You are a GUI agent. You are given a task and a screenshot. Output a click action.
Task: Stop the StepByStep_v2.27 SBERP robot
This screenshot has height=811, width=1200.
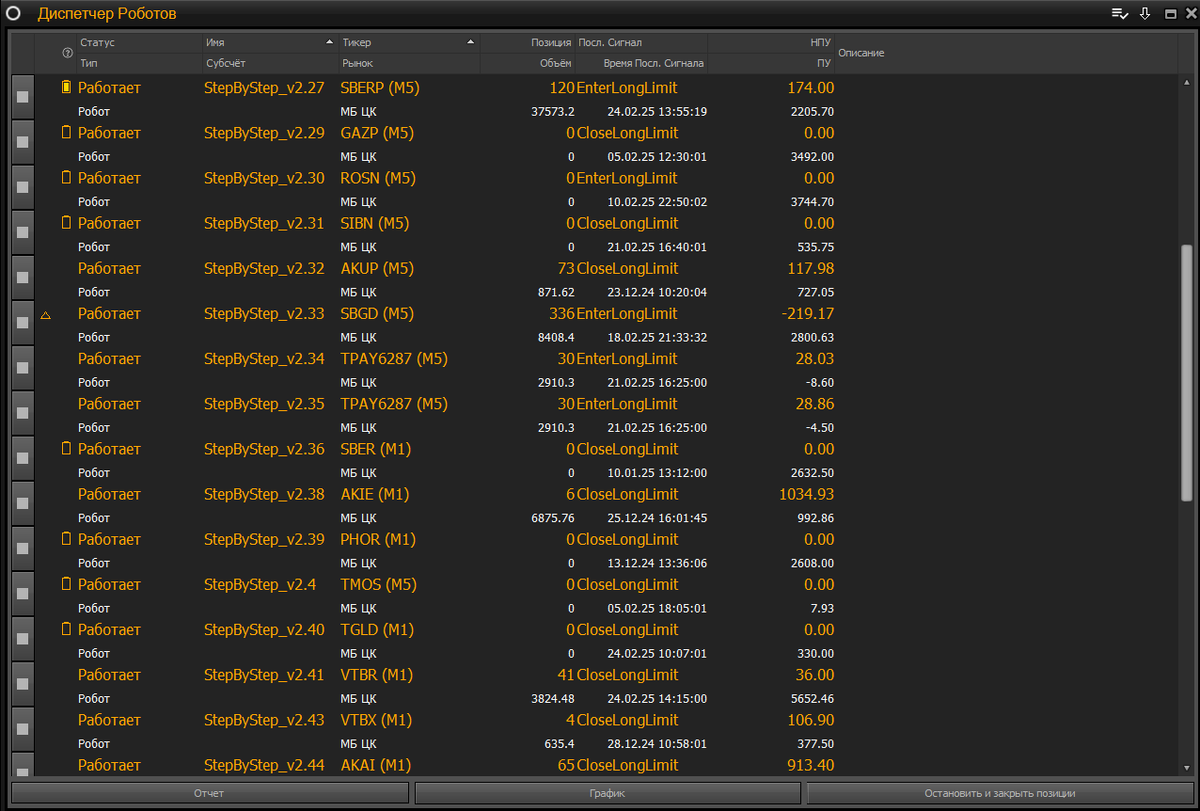[22, 97]
